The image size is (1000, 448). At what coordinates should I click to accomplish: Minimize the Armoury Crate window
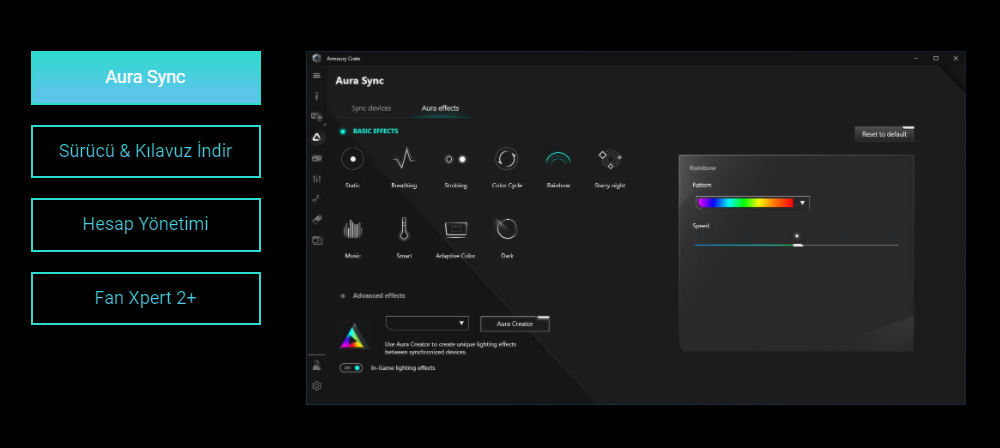click(x=916, y=58)
